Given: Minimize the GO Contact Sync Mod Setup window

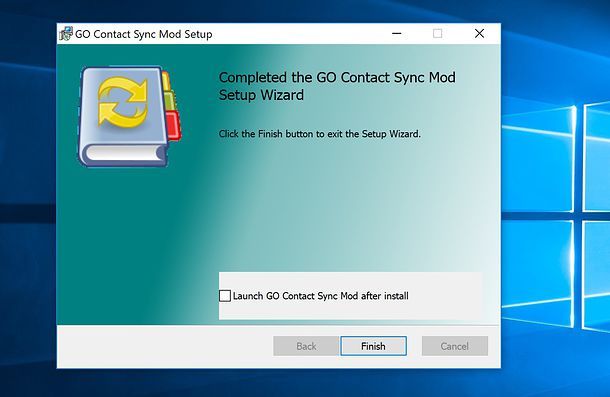Looking at the screenshot, I should 396,33.
